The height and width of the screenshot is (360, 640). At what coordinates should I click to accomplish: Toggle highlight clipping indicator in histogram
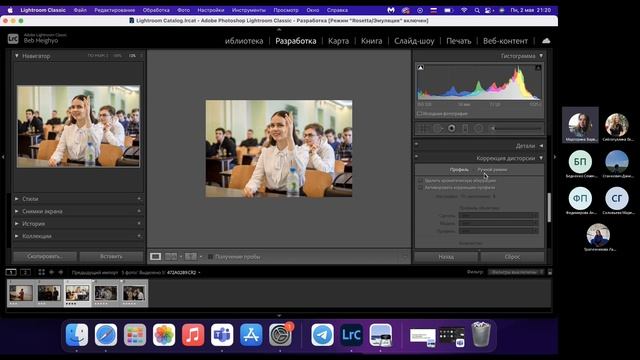[538, 67]
